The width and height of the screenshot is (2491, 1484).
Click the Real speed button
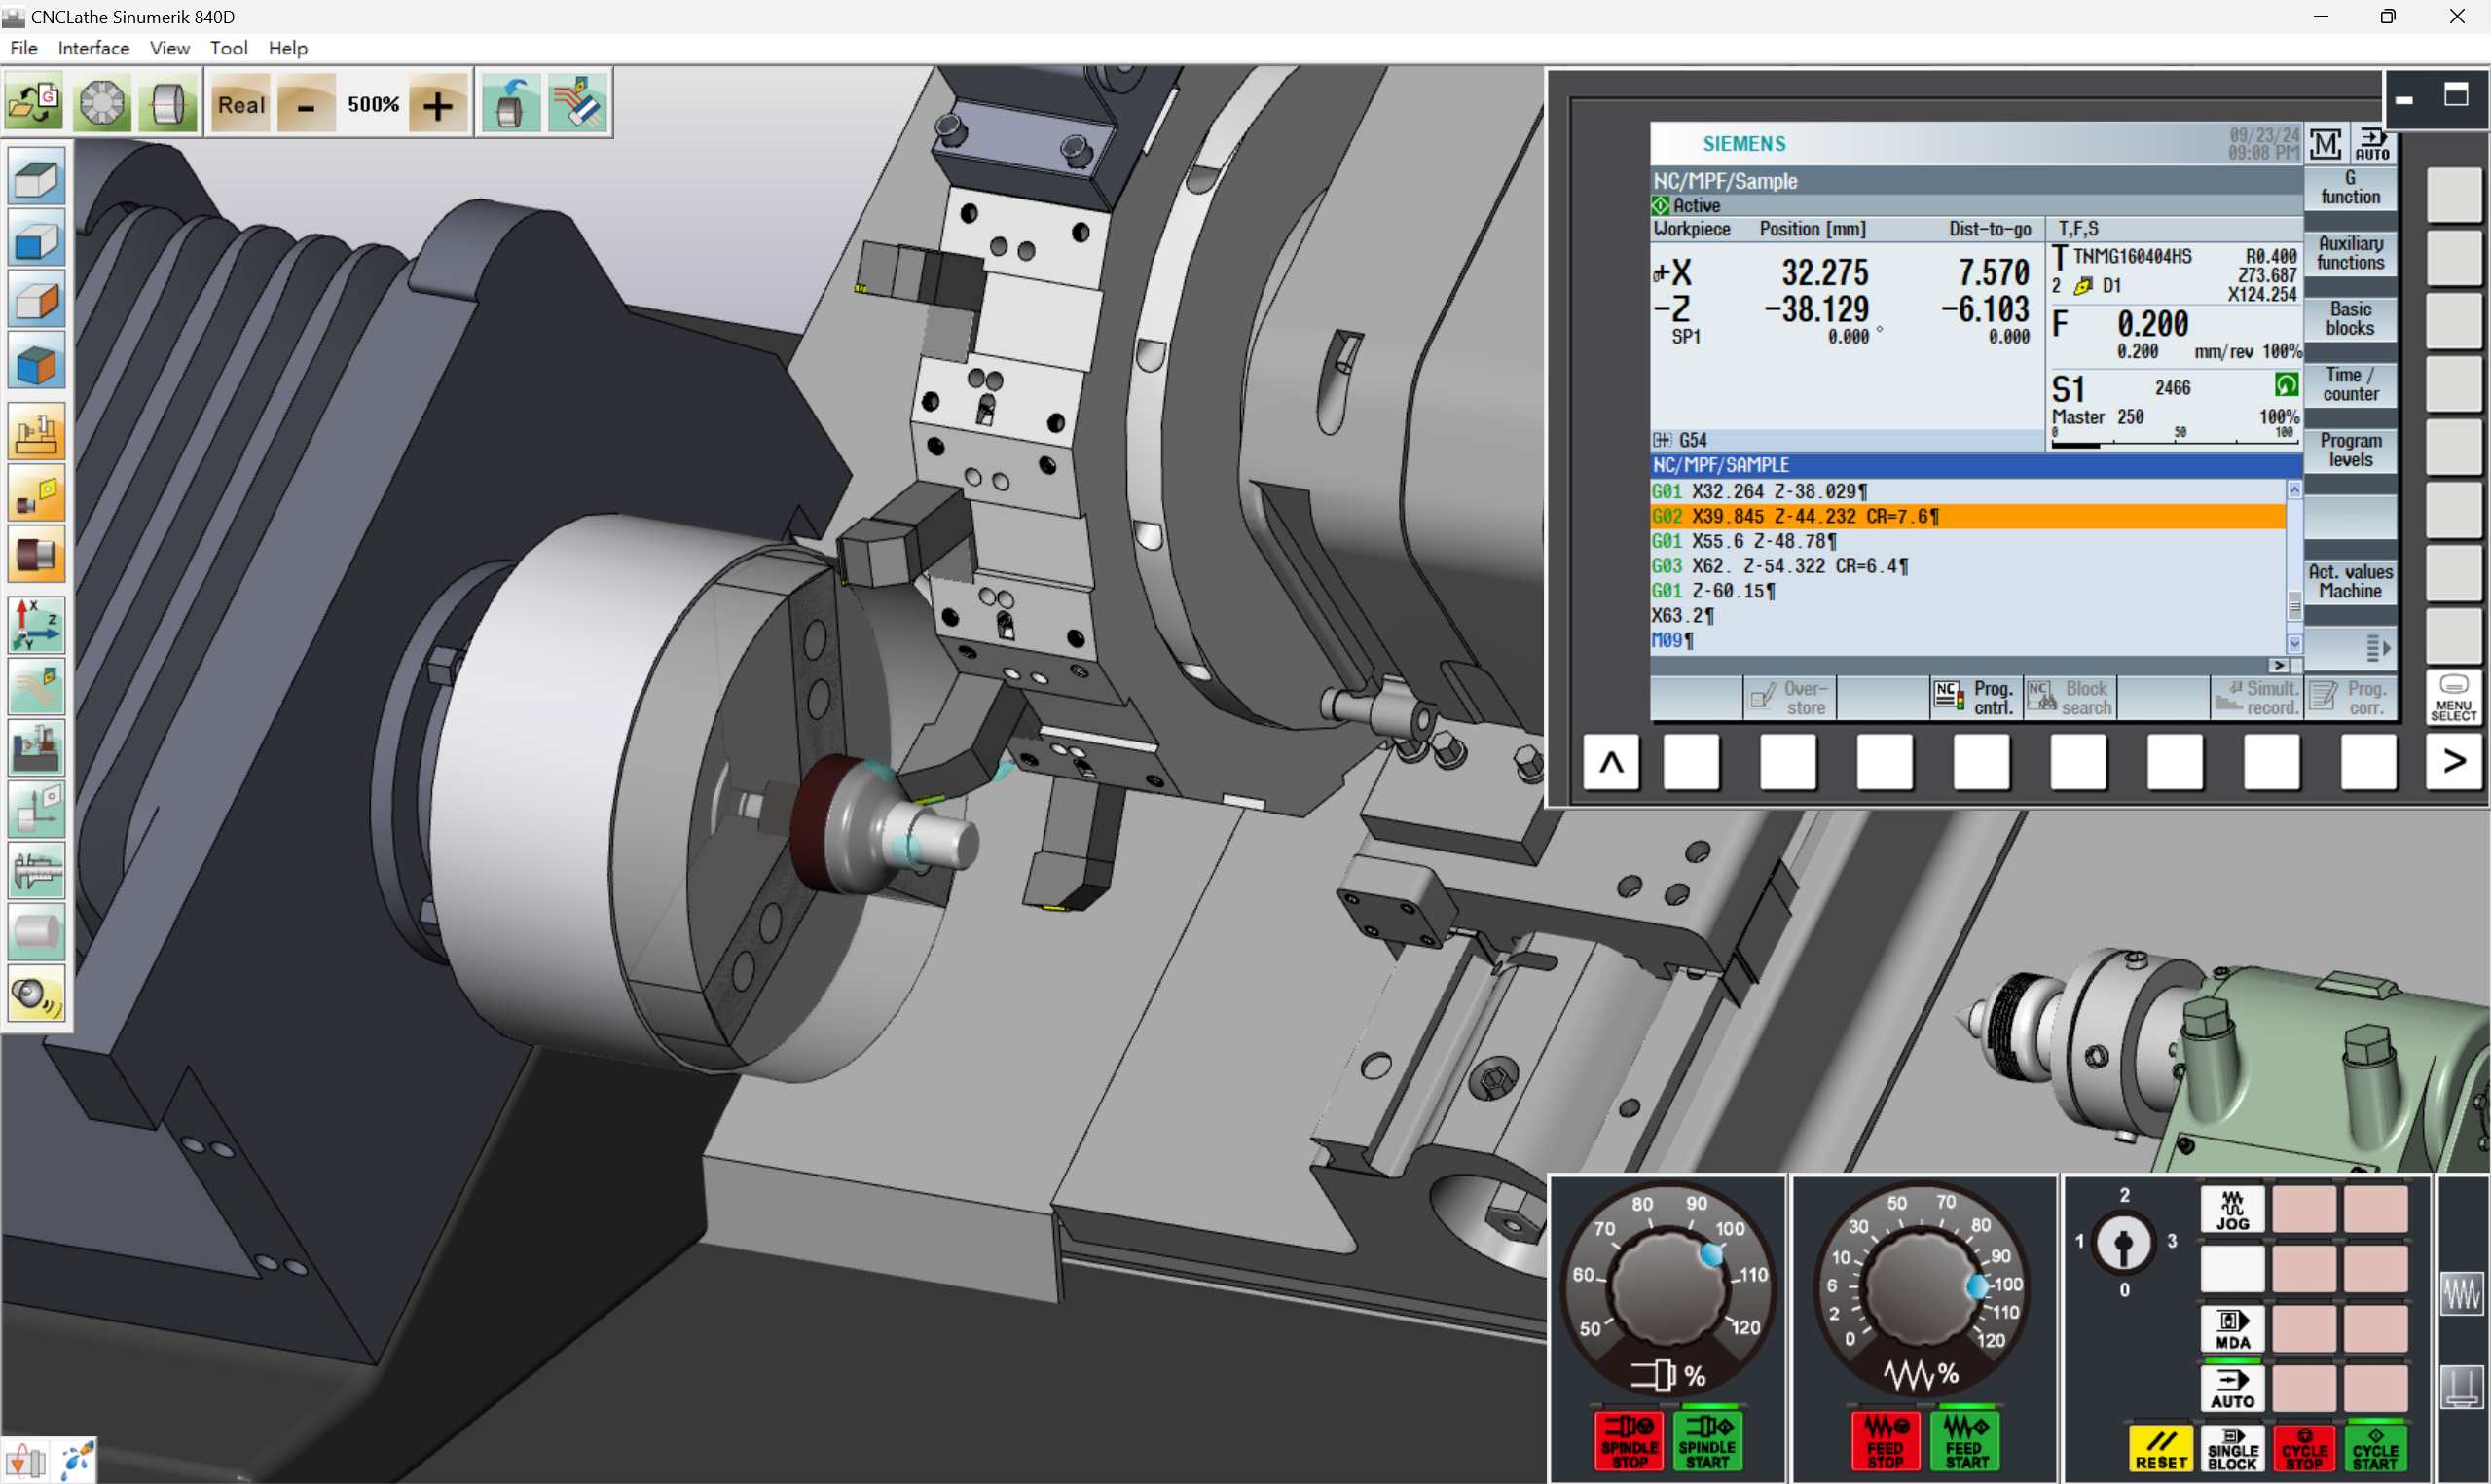[241, 105]
